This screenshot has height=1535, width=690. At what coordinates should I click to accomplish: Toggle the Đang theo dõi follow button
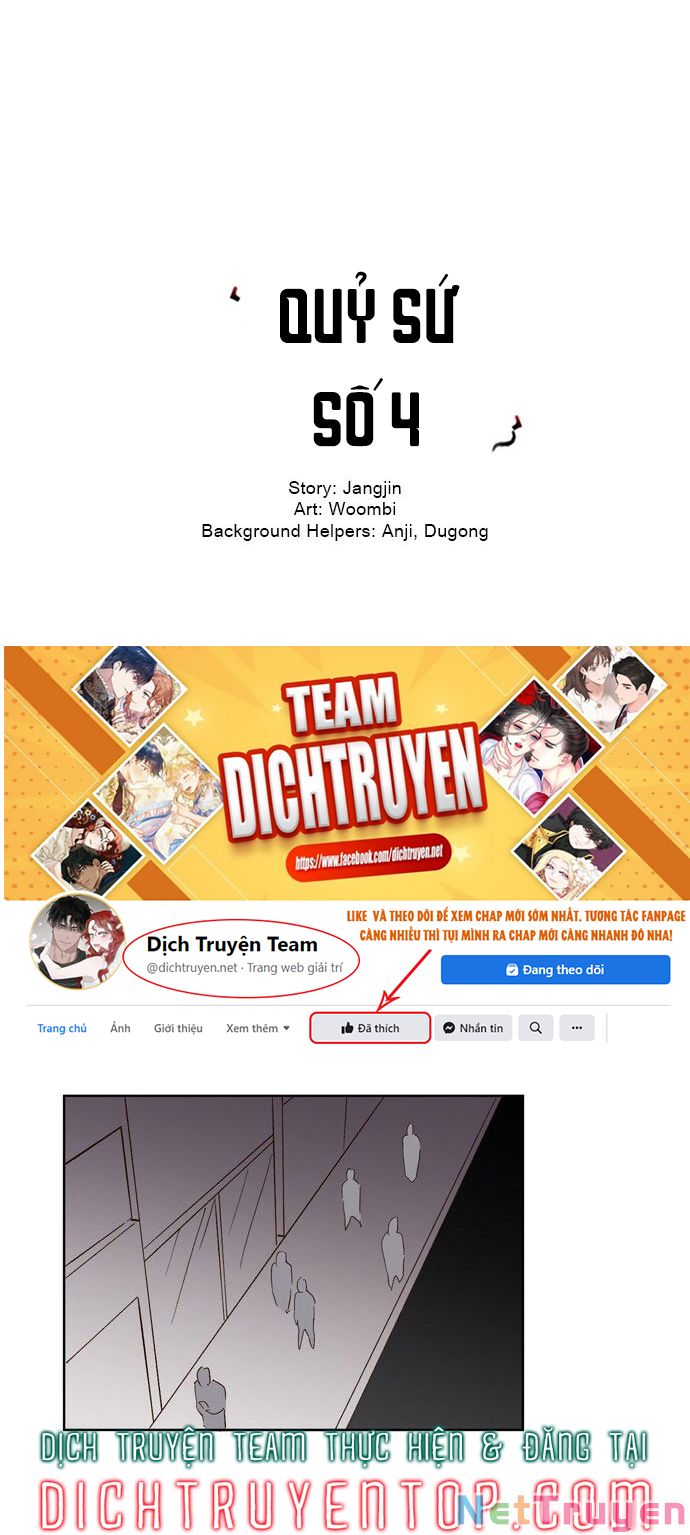pyautogui.click(x=555, y=970)
